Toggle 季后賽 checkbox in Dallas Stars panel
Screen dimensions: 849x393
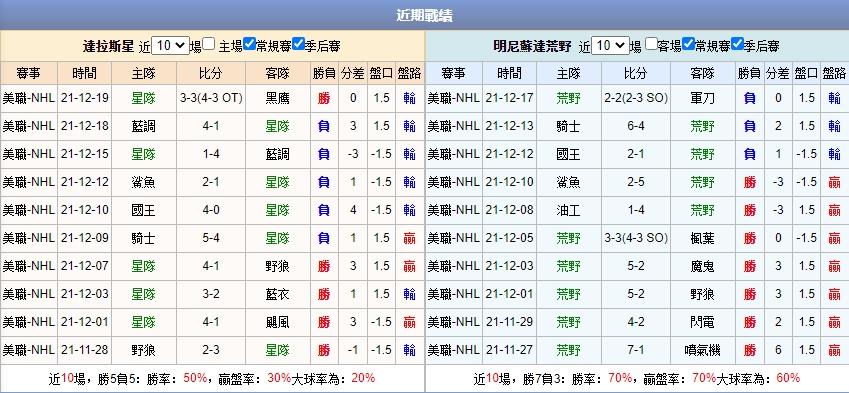[x=298, y=44]
